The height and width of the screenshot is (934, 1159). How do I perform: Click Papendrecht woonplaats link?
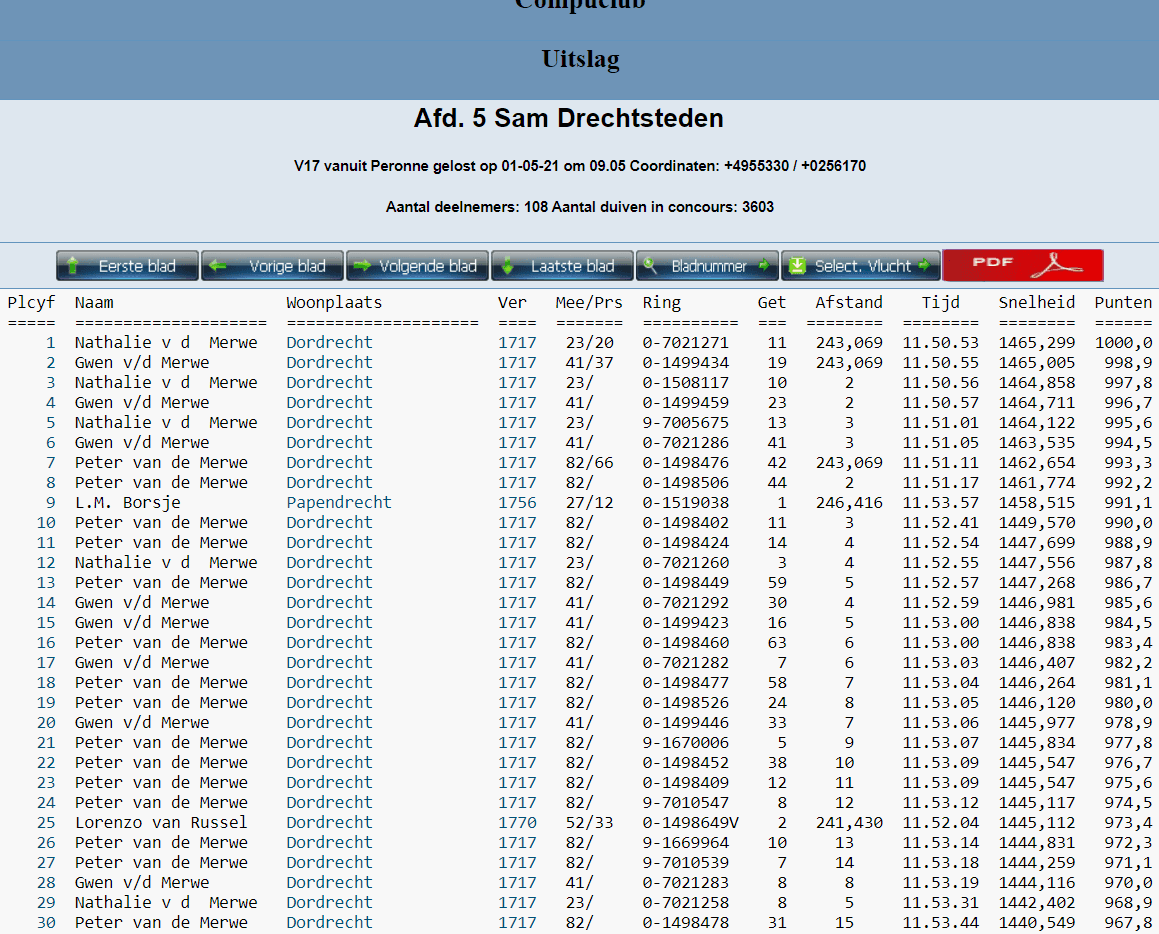pos(339,502)
